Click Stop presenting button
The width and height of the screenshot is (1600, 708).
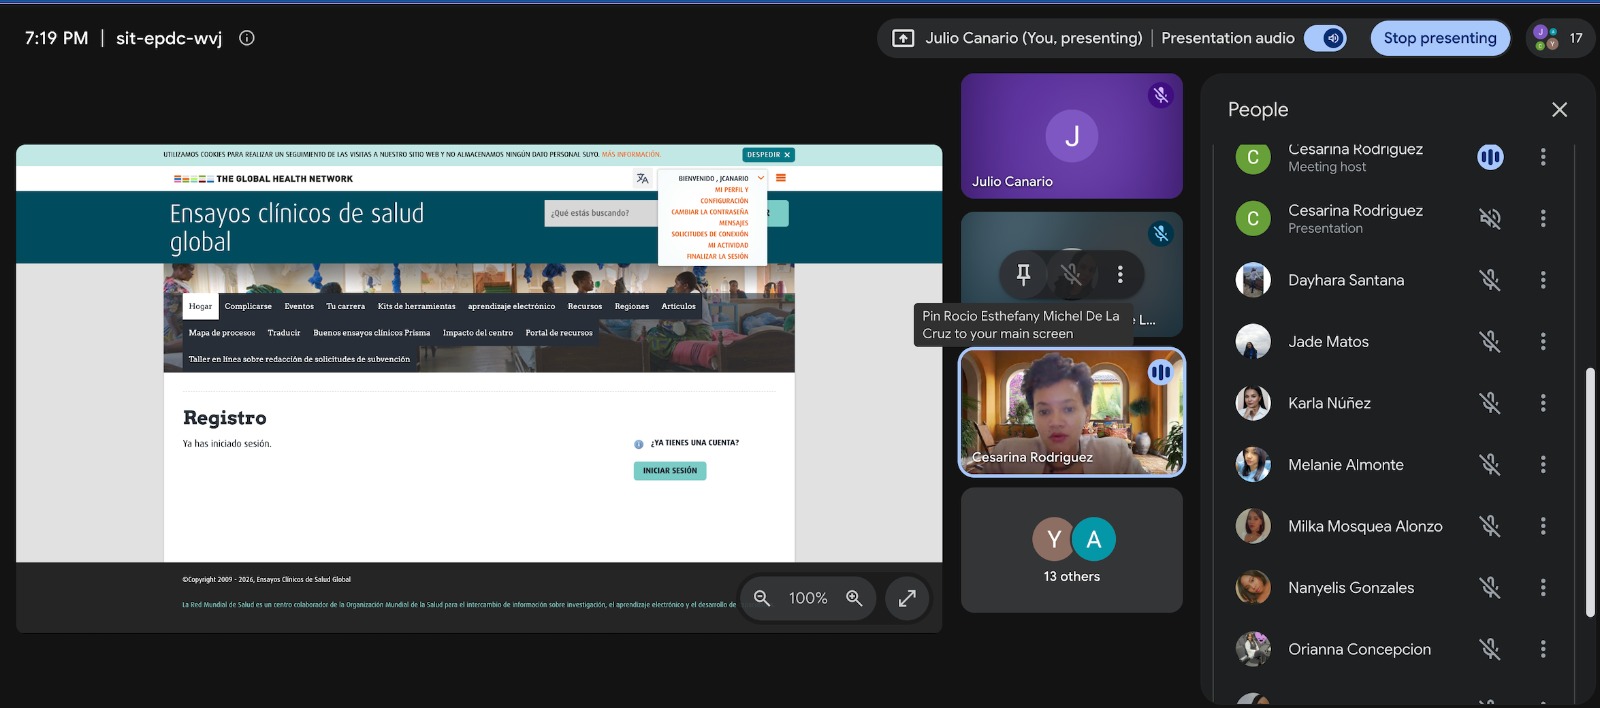(x=1440, y=38)
